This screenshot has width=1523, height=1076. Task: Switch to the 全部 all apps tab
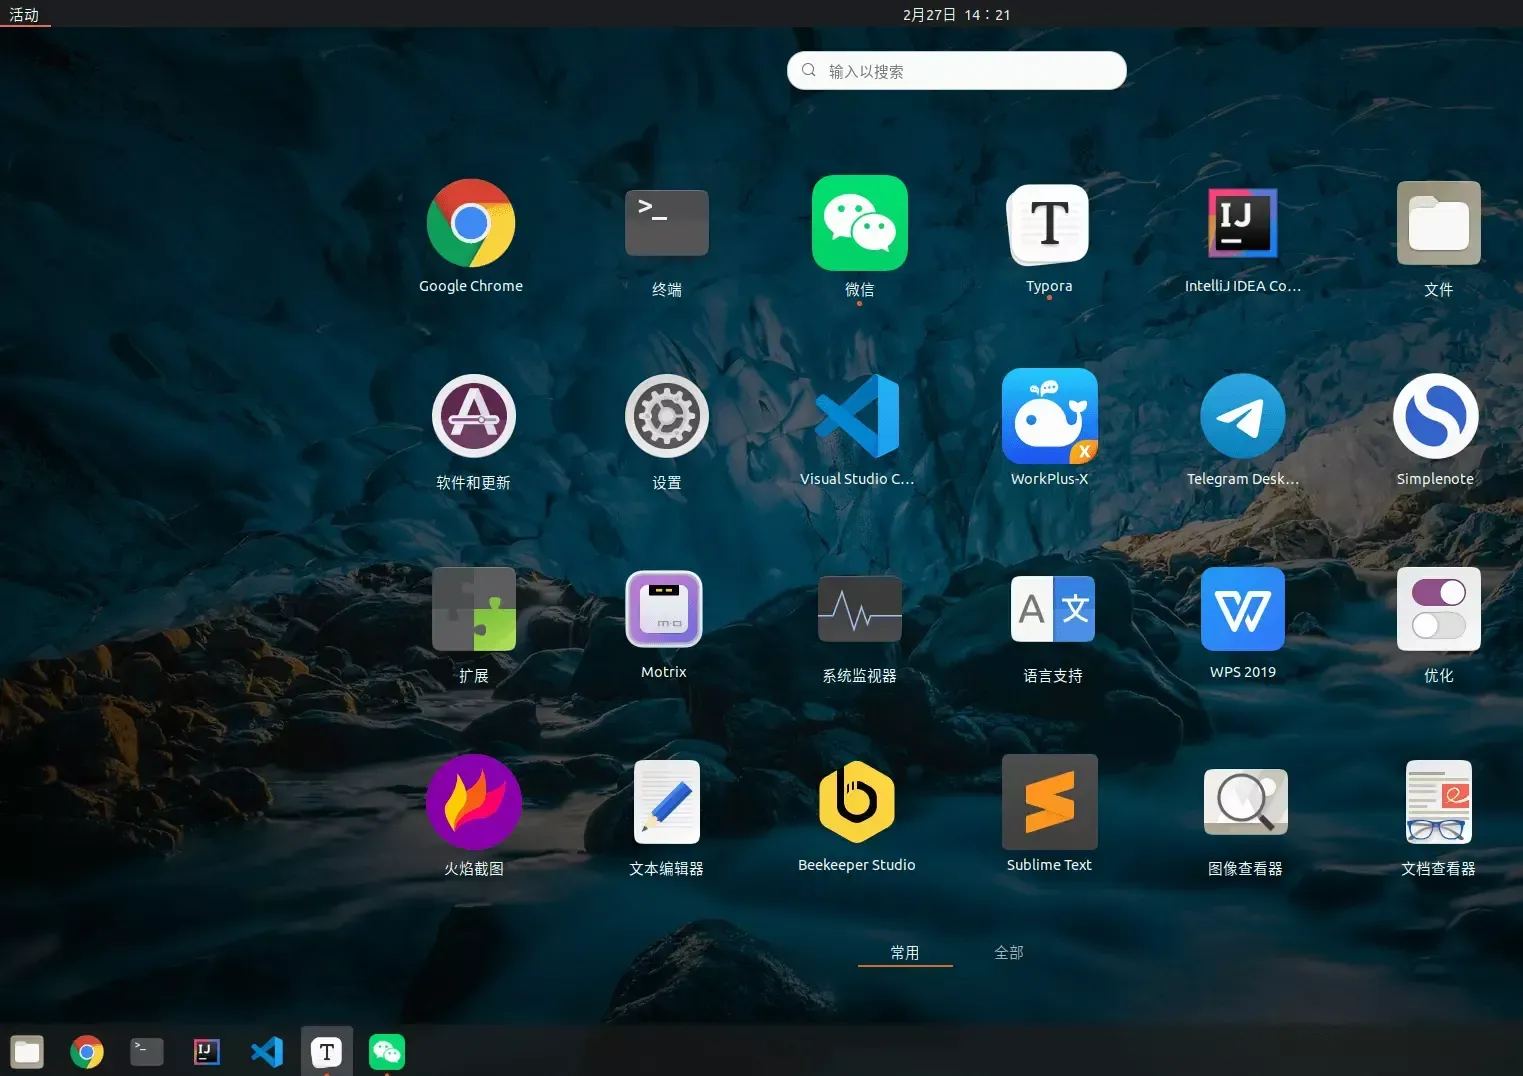click(x=1009, y=953)
